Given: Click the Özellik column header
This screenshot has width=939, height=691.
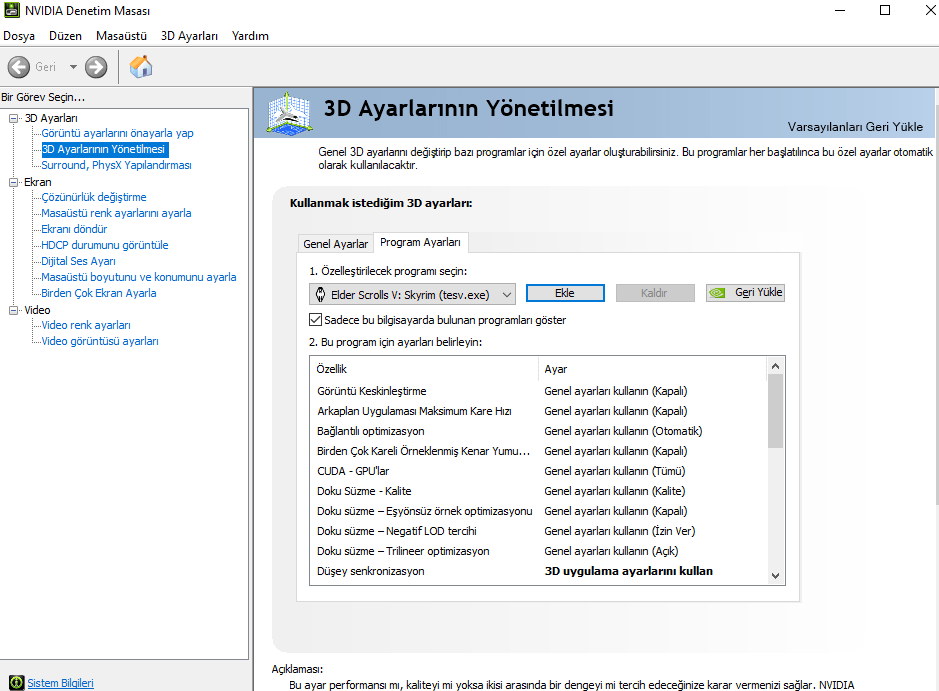Looking at the screenshot, I should [x=425, y=369].
